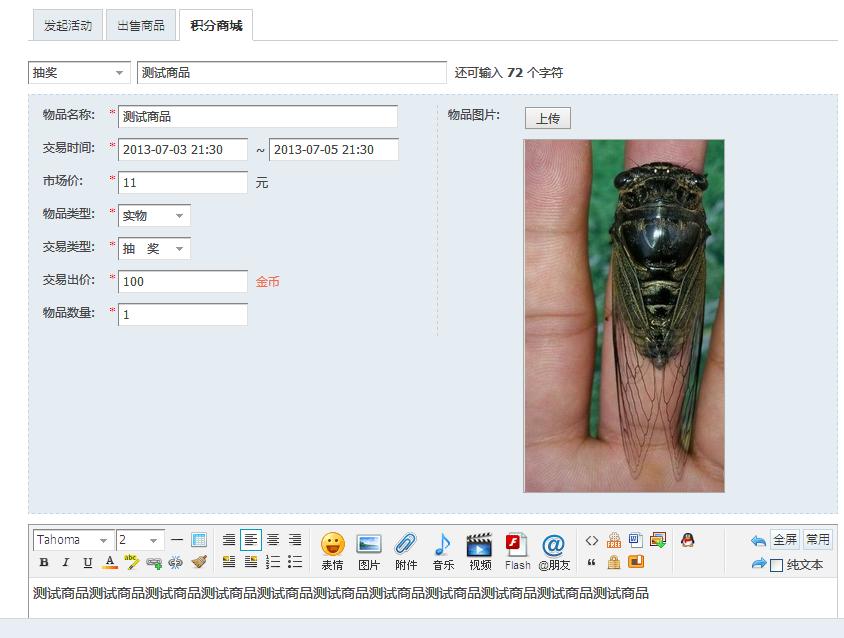Switch editor to 全屏 fullscreen
Image resolution: width=844 pixels, height=638 pixels.
coord(785,539)
